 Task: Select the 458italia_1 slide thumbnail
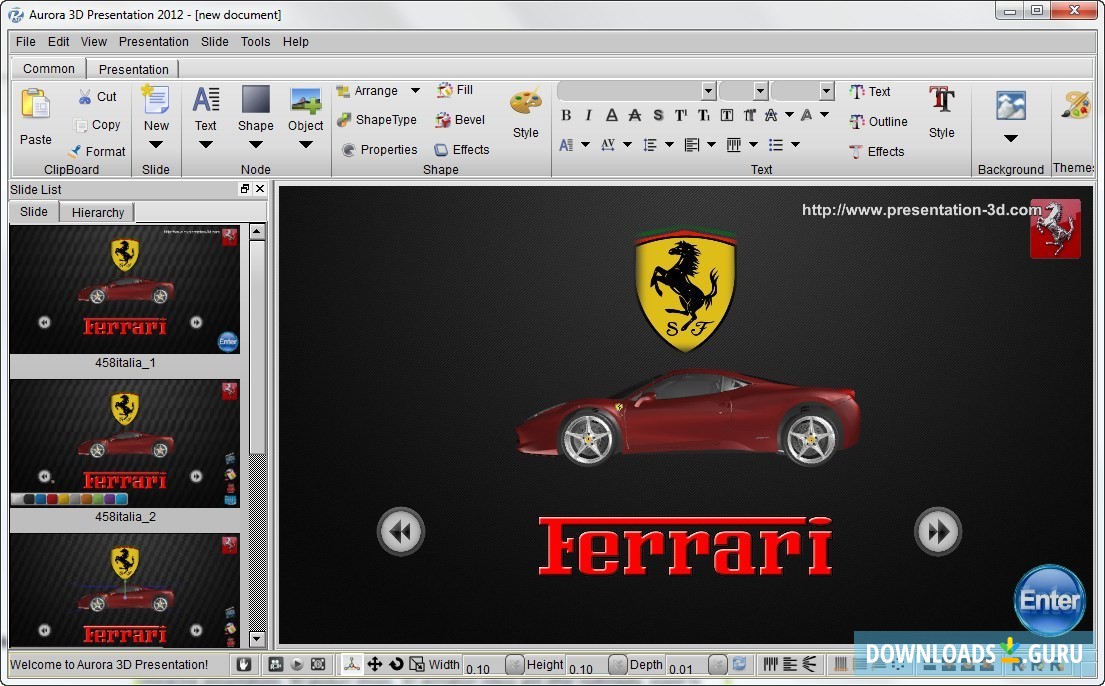pos(125,290)
